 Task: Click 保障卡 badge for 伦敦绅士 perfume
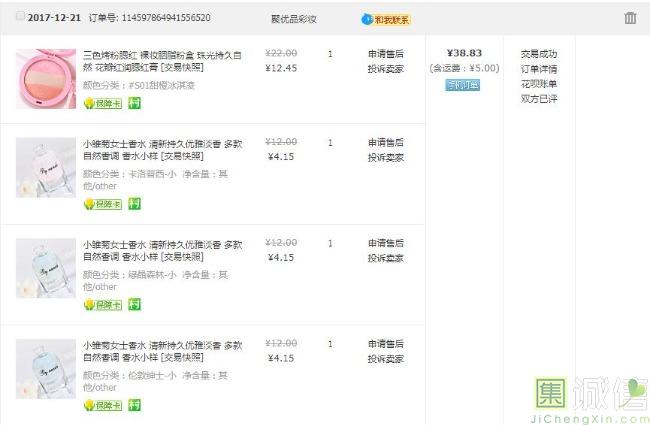click(103, 405)
